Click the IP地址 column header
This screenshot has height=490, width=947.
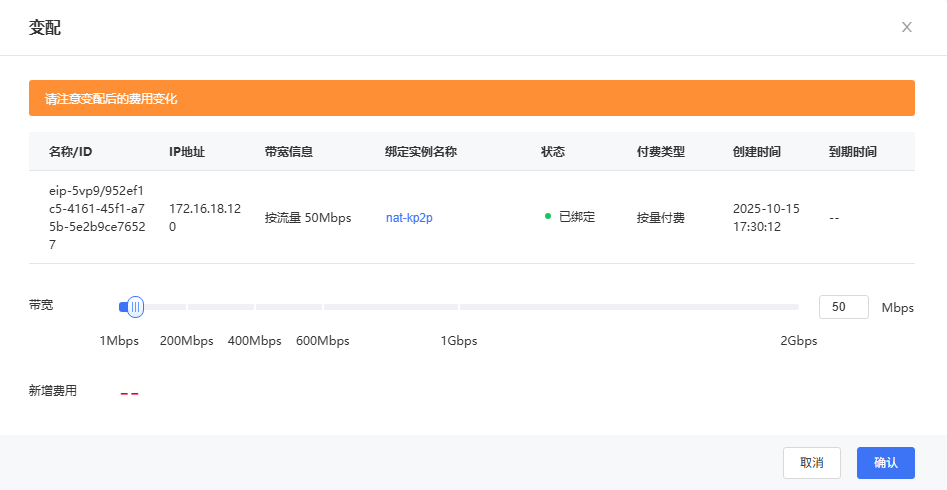(x=187, y=152)
